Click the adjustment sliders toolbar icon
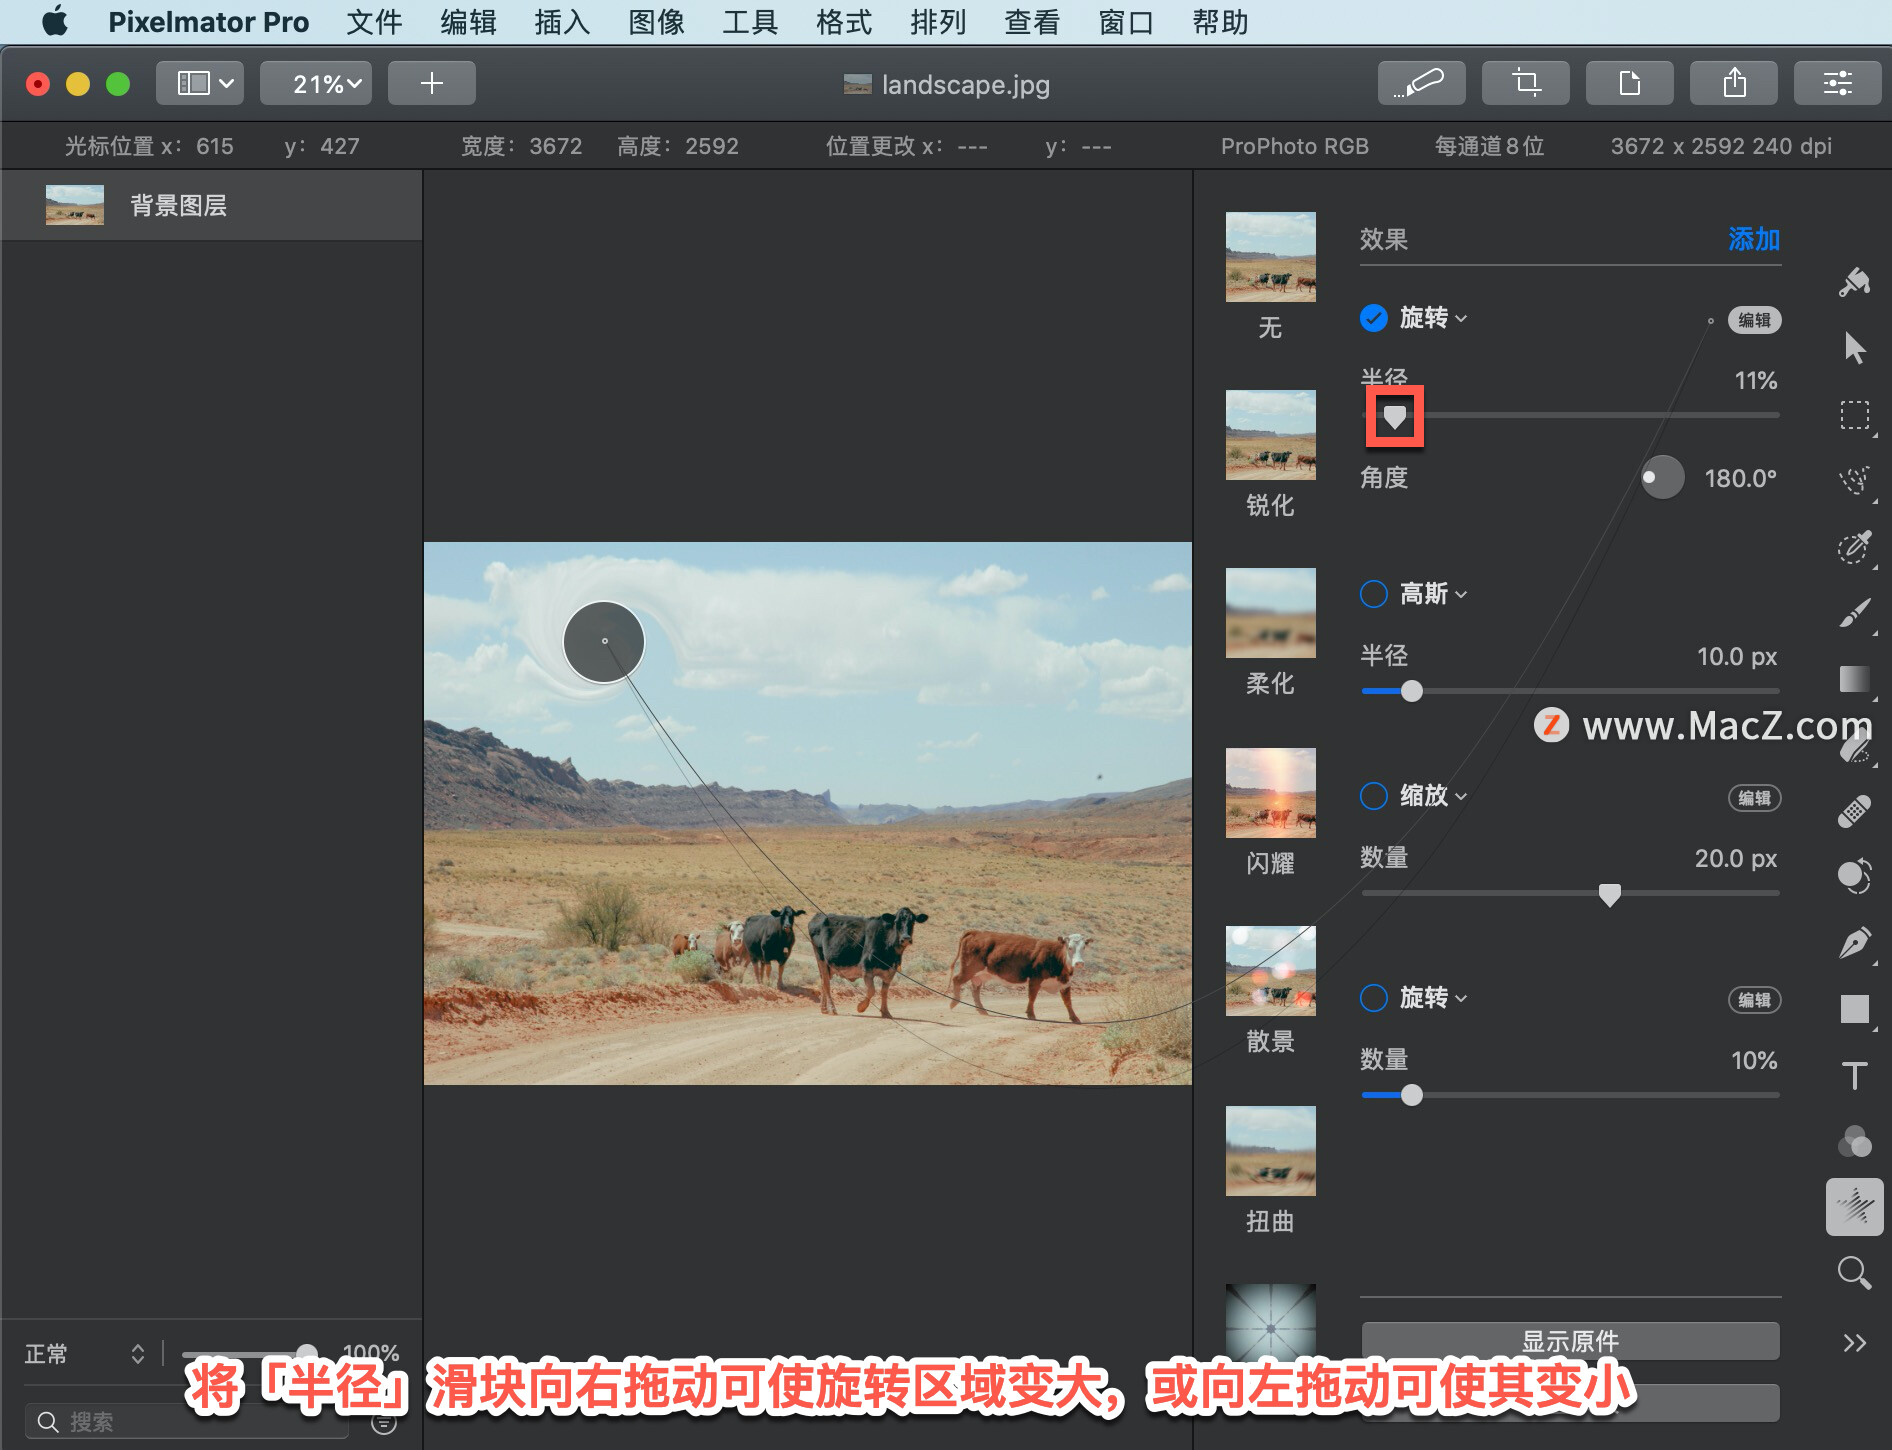 coord(1837,83)
